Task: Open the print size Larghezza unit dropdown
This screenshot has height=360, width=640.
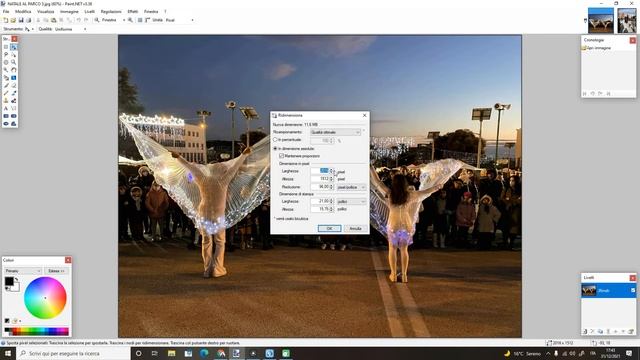Action: (351, 202)
